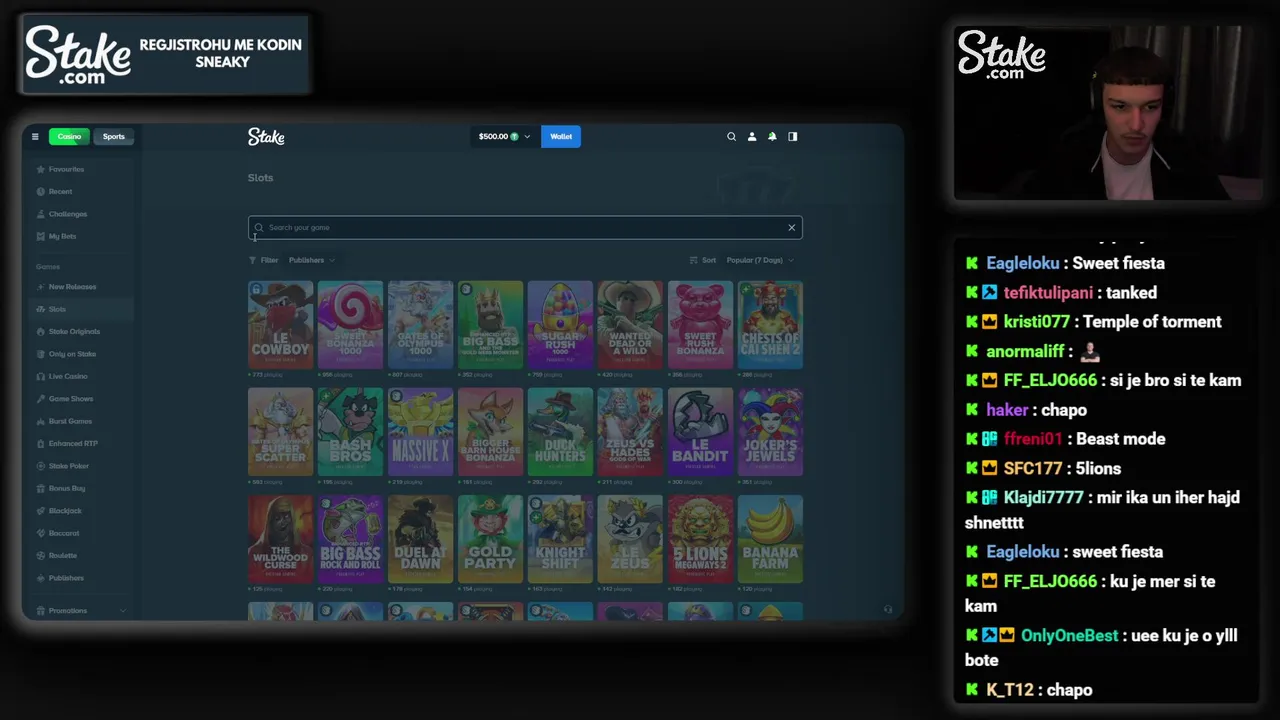The image size is (1280, 720).
Task: Open Duel at Dawn game
Action: pos(420,539)
